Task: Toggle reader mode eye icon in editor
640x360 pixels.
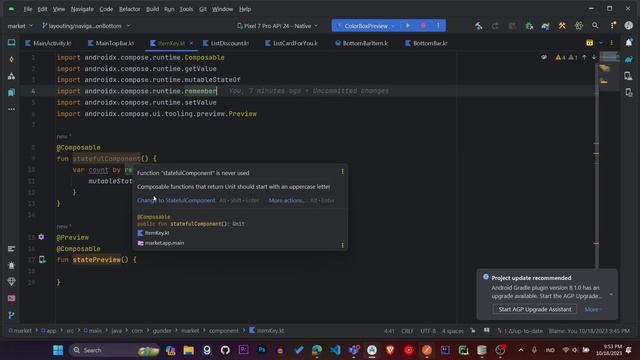Action: 544,58
